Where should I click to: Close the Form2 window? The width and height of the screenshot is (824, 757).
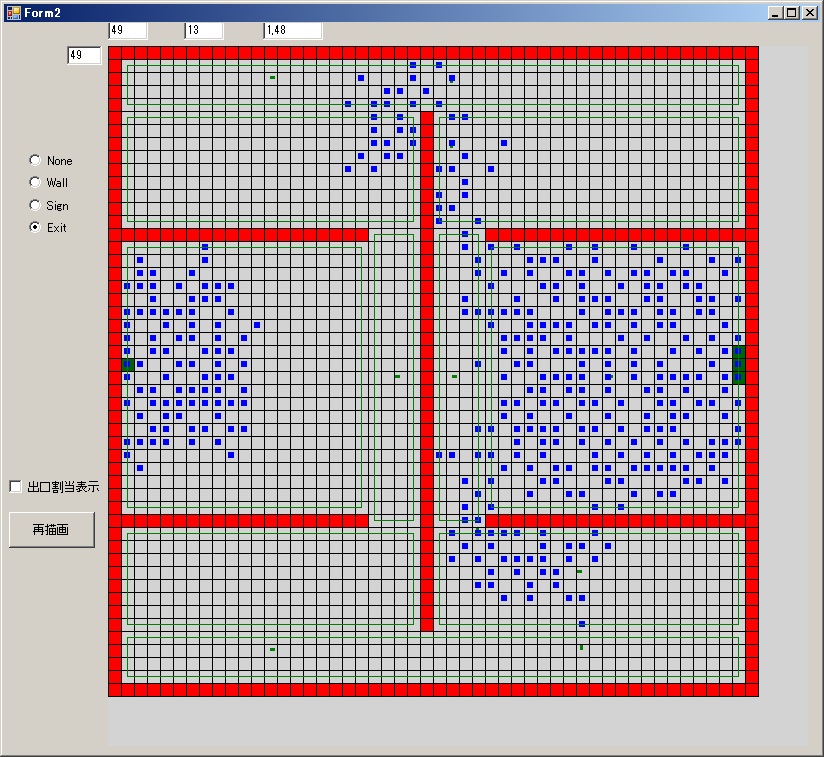tap(808, 12)
